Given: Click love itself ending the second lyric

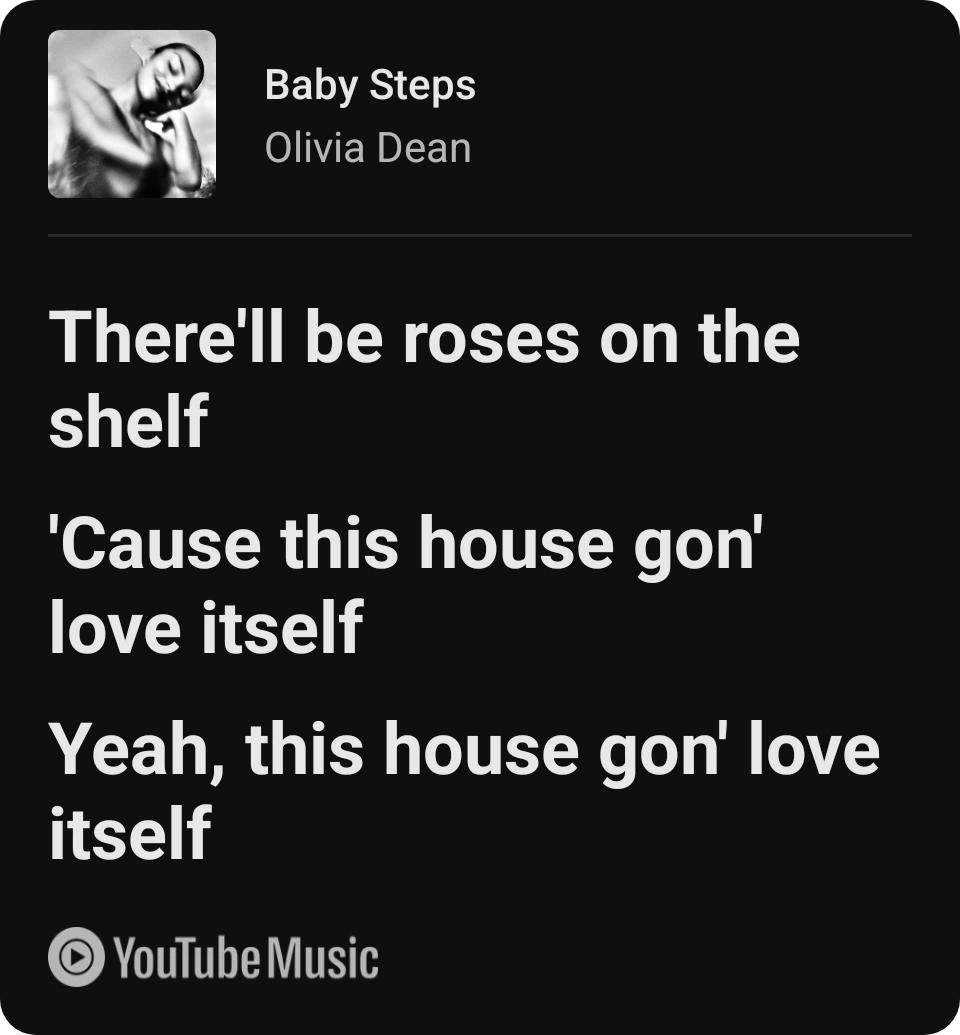Looking at the screenshot, I should [x=206, y=626].
